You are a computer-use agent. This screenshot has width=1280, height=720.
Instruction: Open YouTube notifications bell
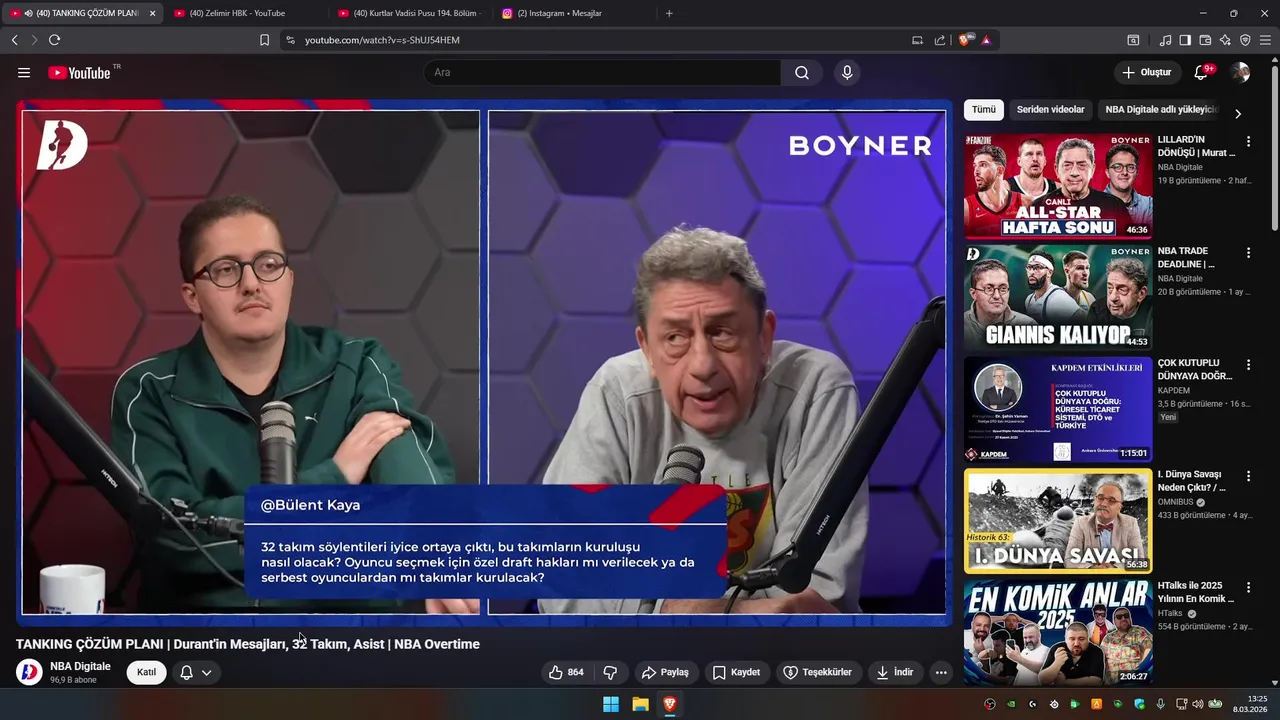tap(1202, 73)
